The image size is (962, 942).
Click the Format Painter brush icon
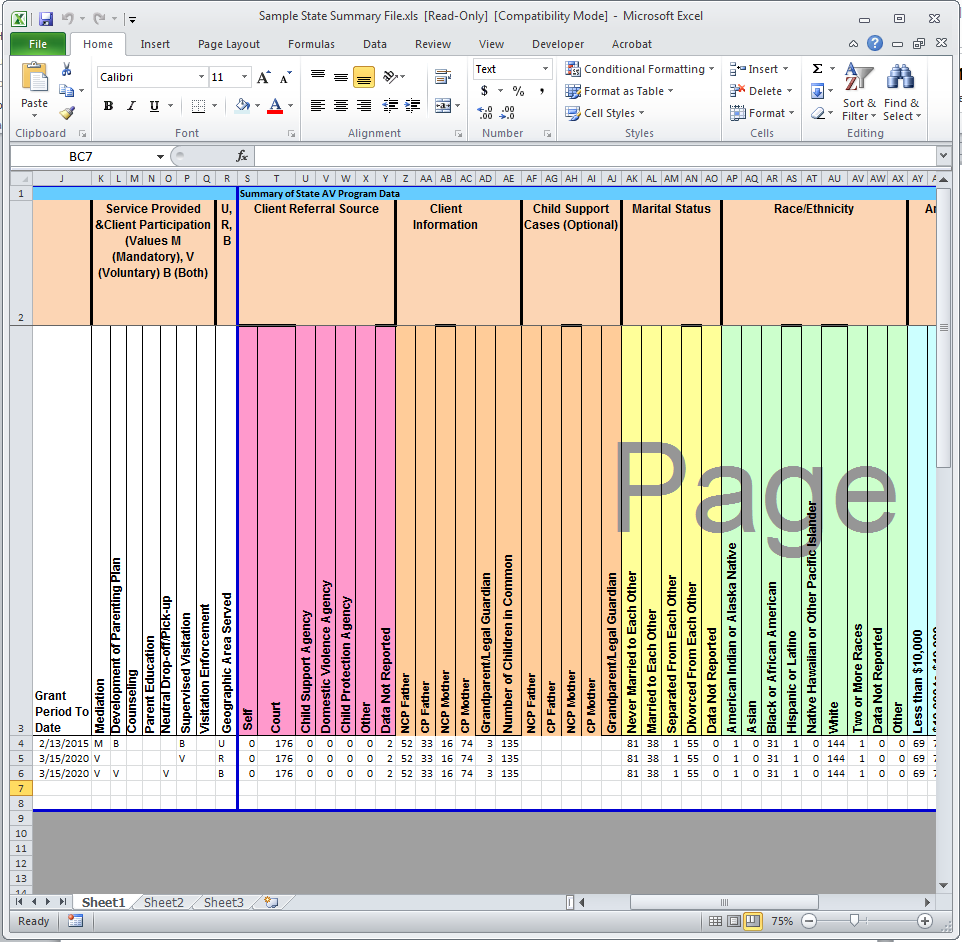66,113
